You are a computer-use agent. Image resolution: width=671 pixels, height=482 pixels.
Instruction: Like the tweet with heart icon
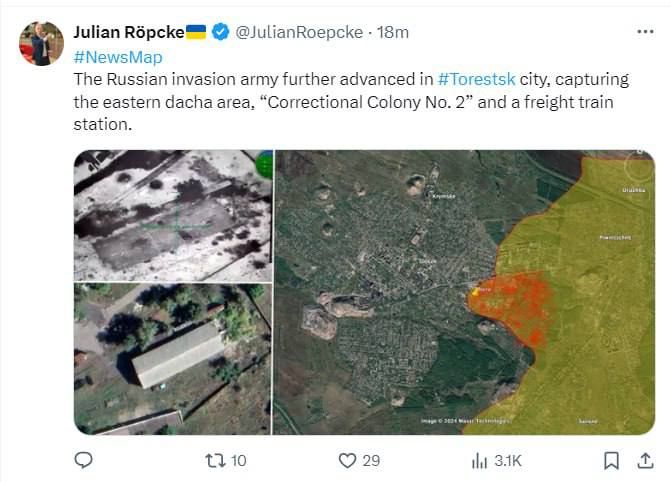click(347, 460)
